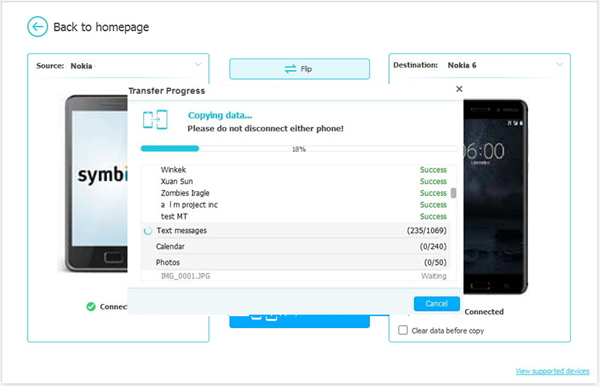
Task: Click the transfer list scrollbar thumb
Action: (x=453, y=193)
